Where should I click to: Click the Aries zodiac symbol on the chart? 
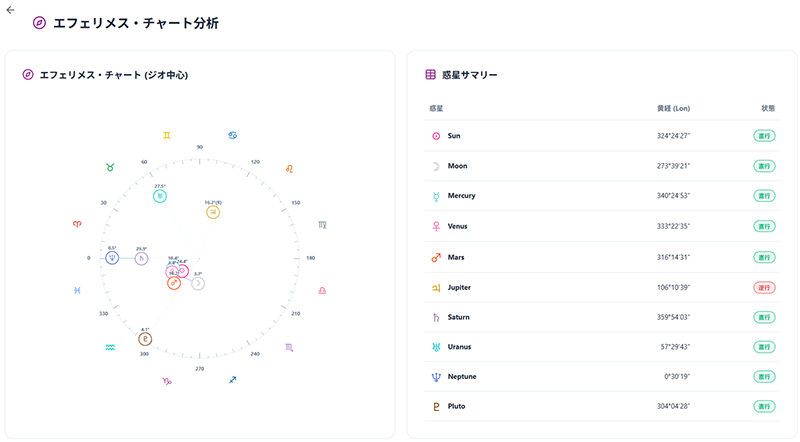tap(78, 225)
